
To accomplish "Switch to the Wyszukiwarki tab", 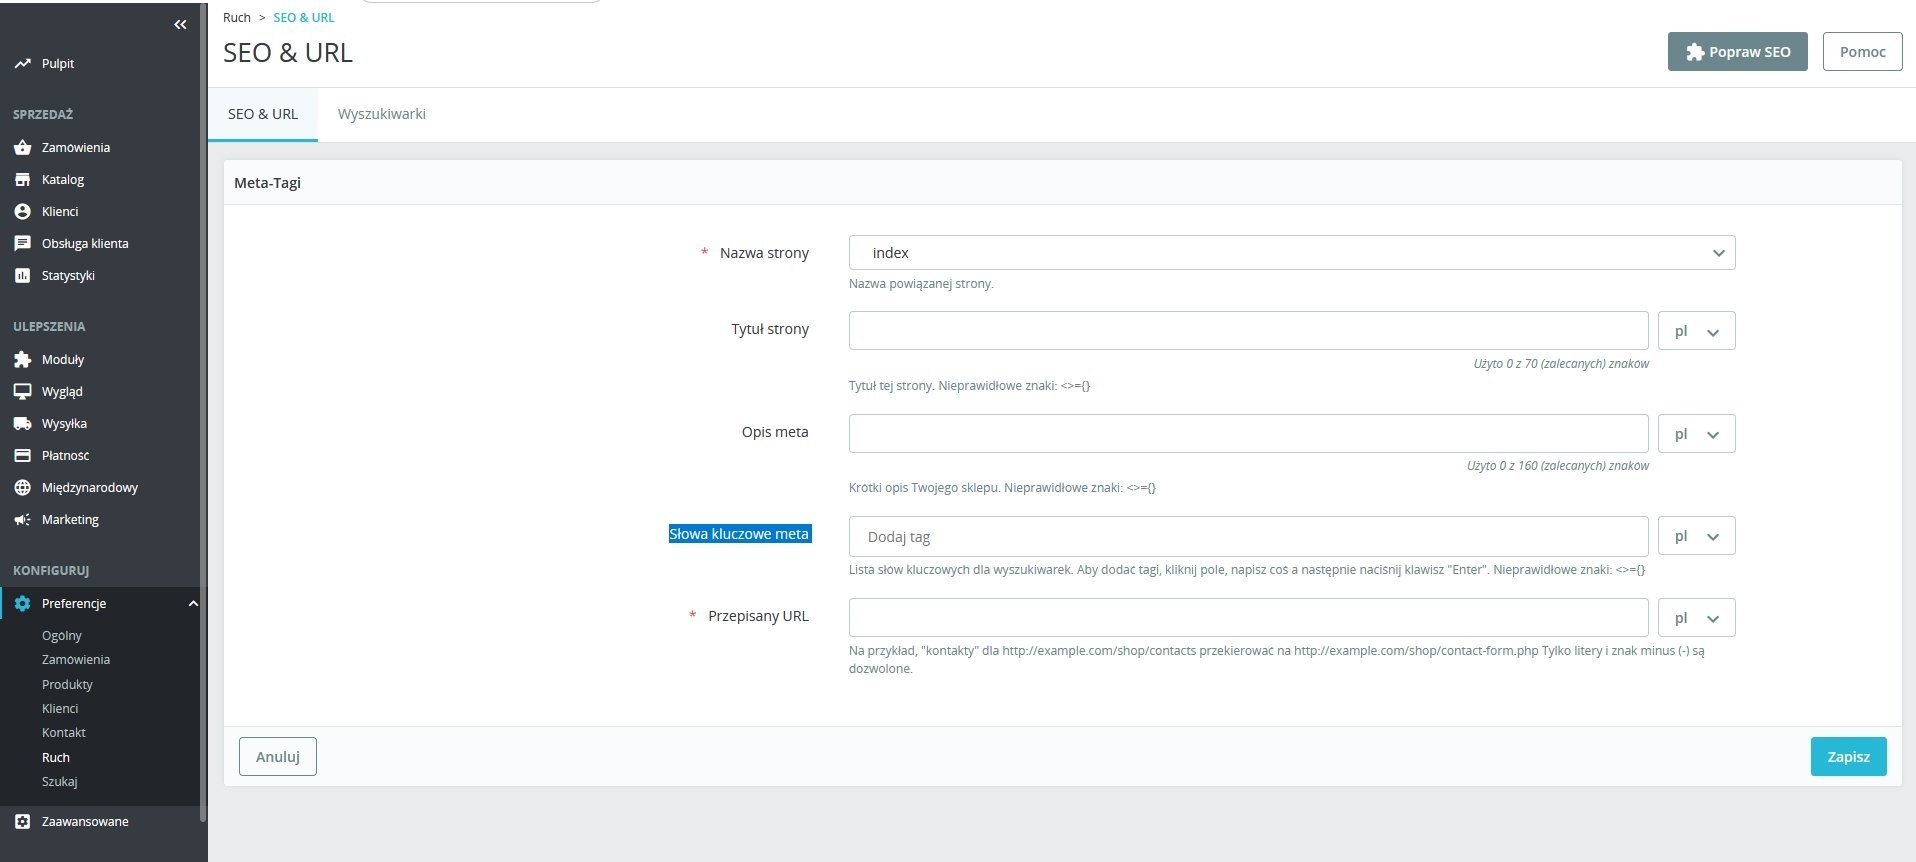I will pos(382,114).
